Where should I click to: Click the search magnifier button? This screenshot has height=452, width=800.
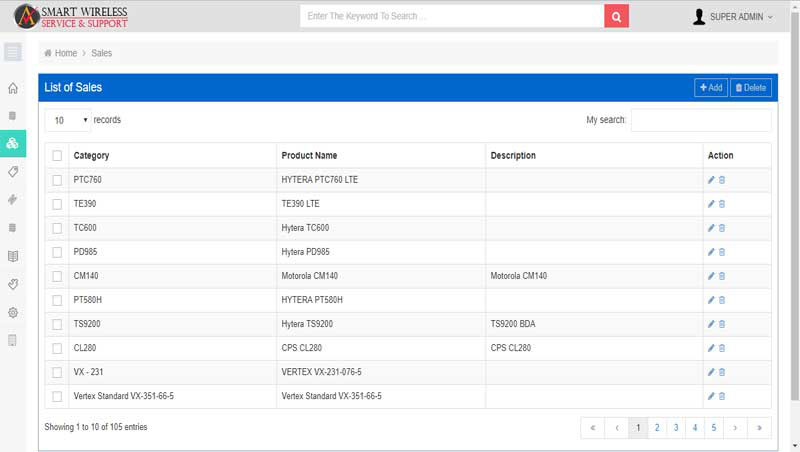pyautogui.click(x=617, y=16)
